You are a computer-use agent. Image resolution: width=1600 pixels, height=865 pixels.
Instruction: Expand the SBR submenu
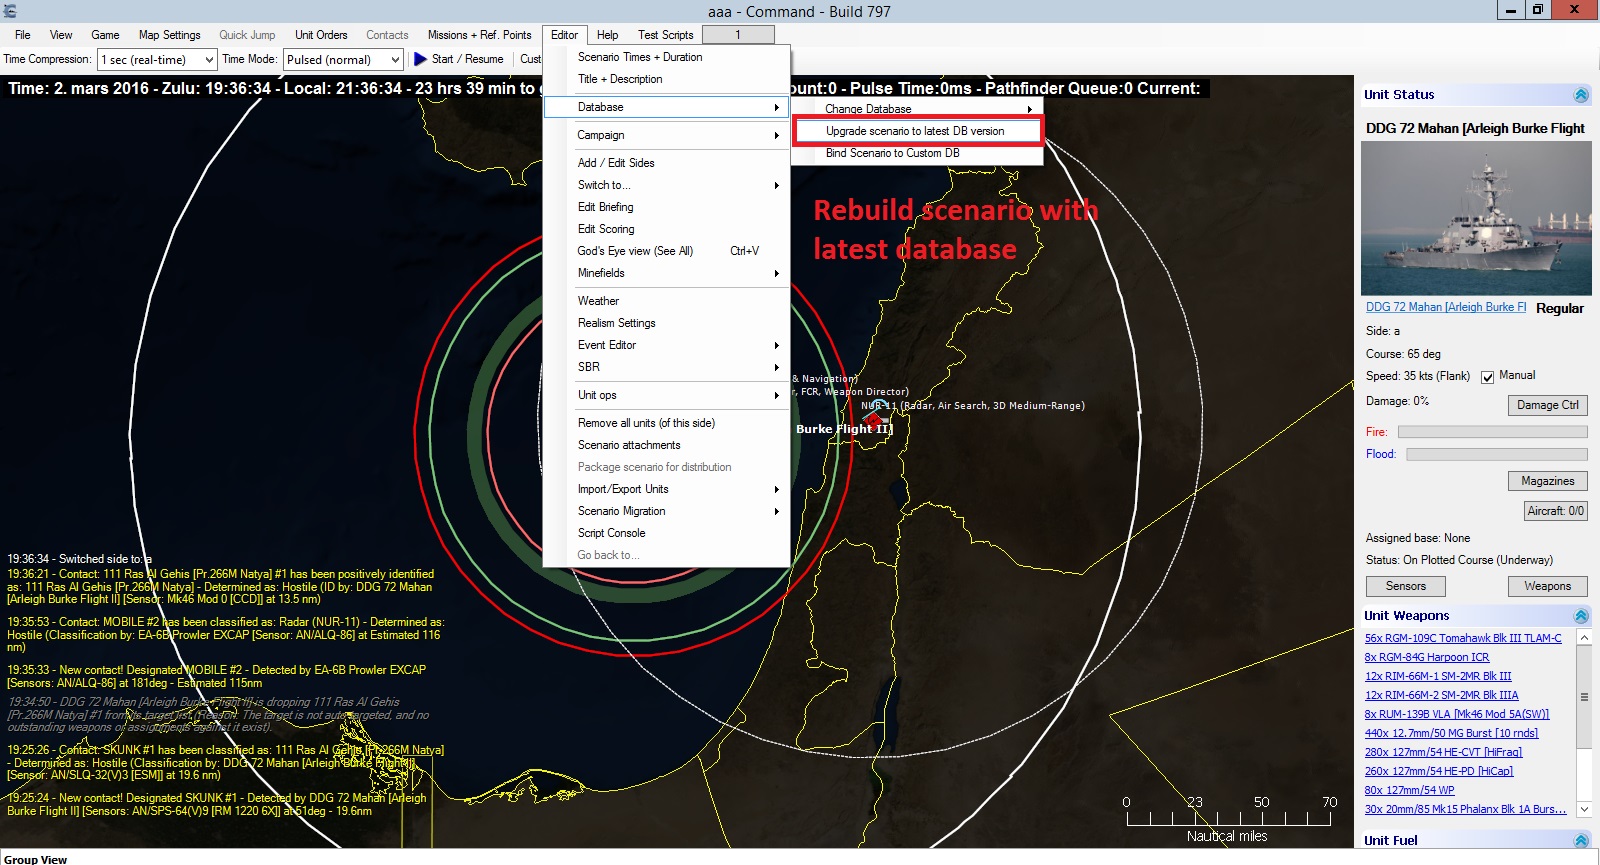click(x=666, y=367)
